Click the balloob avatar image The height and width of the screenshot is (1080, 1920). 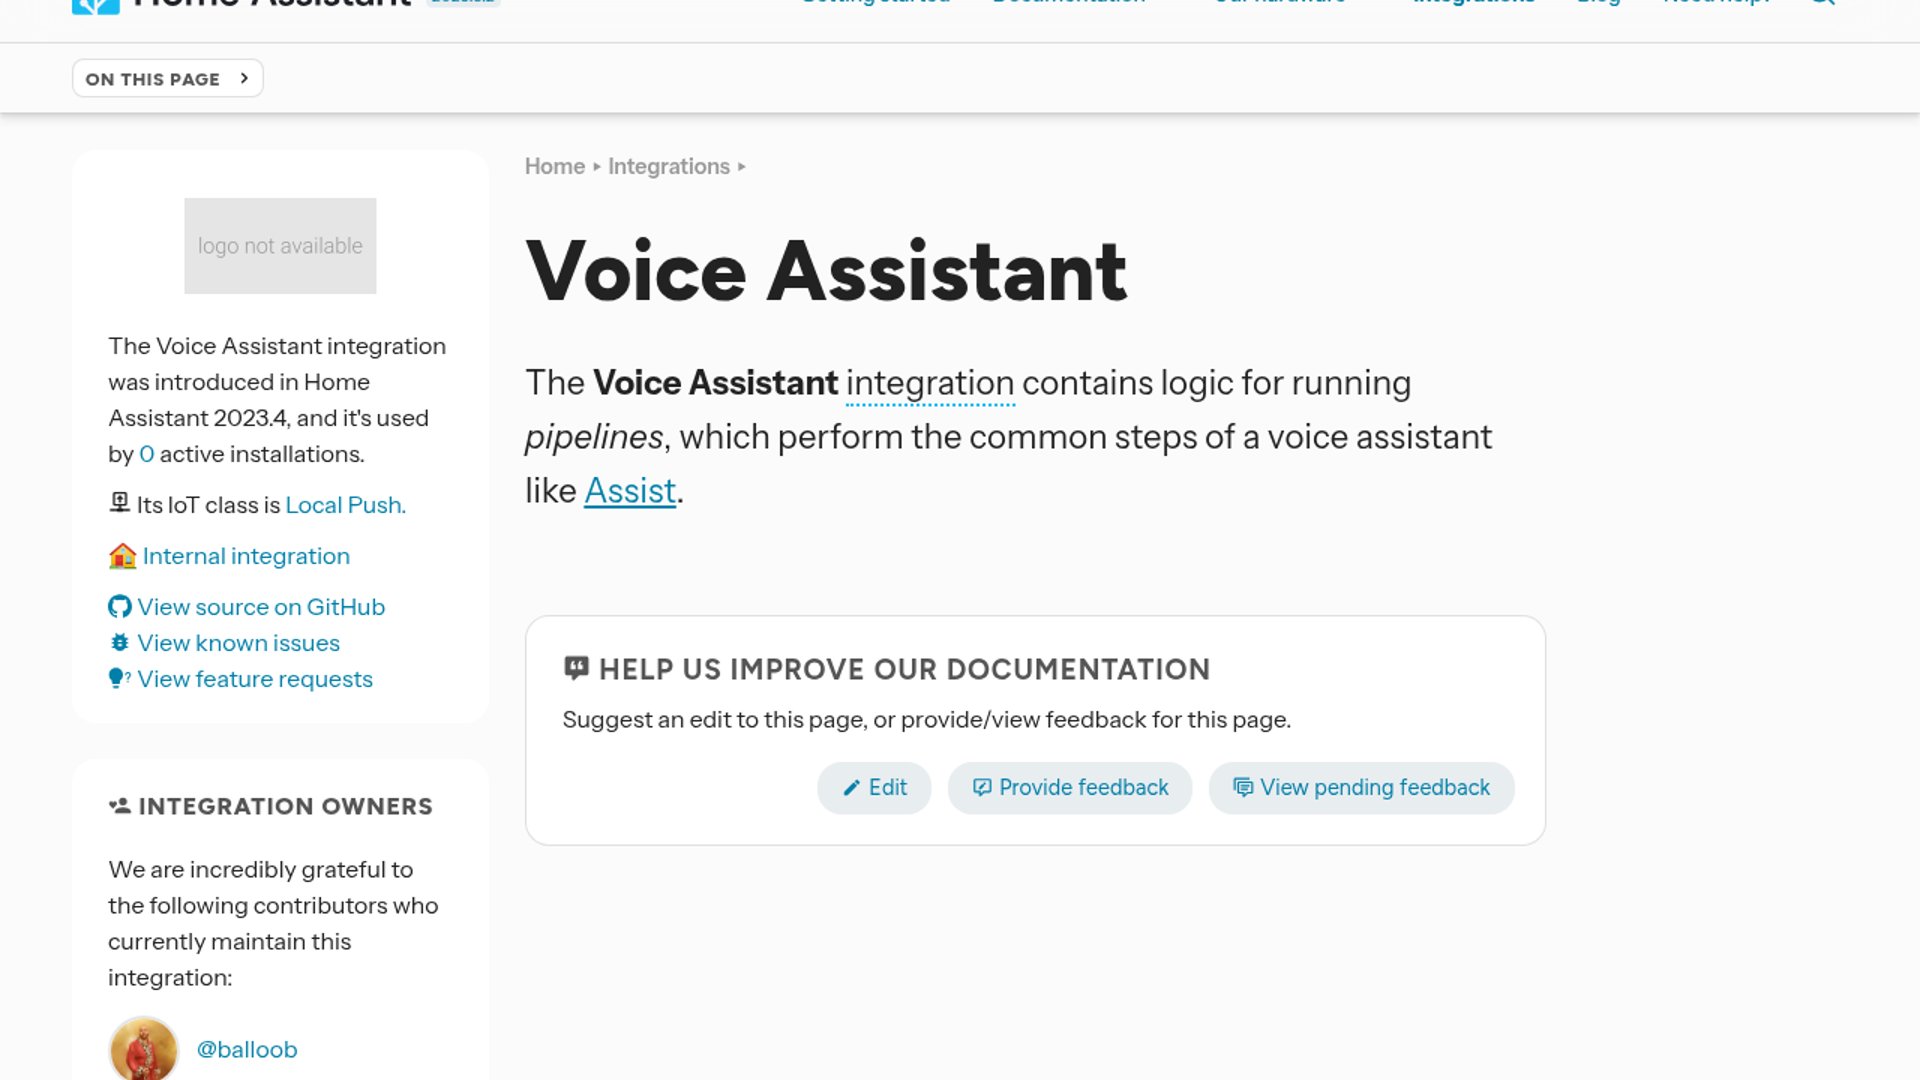pos(143,1050)
